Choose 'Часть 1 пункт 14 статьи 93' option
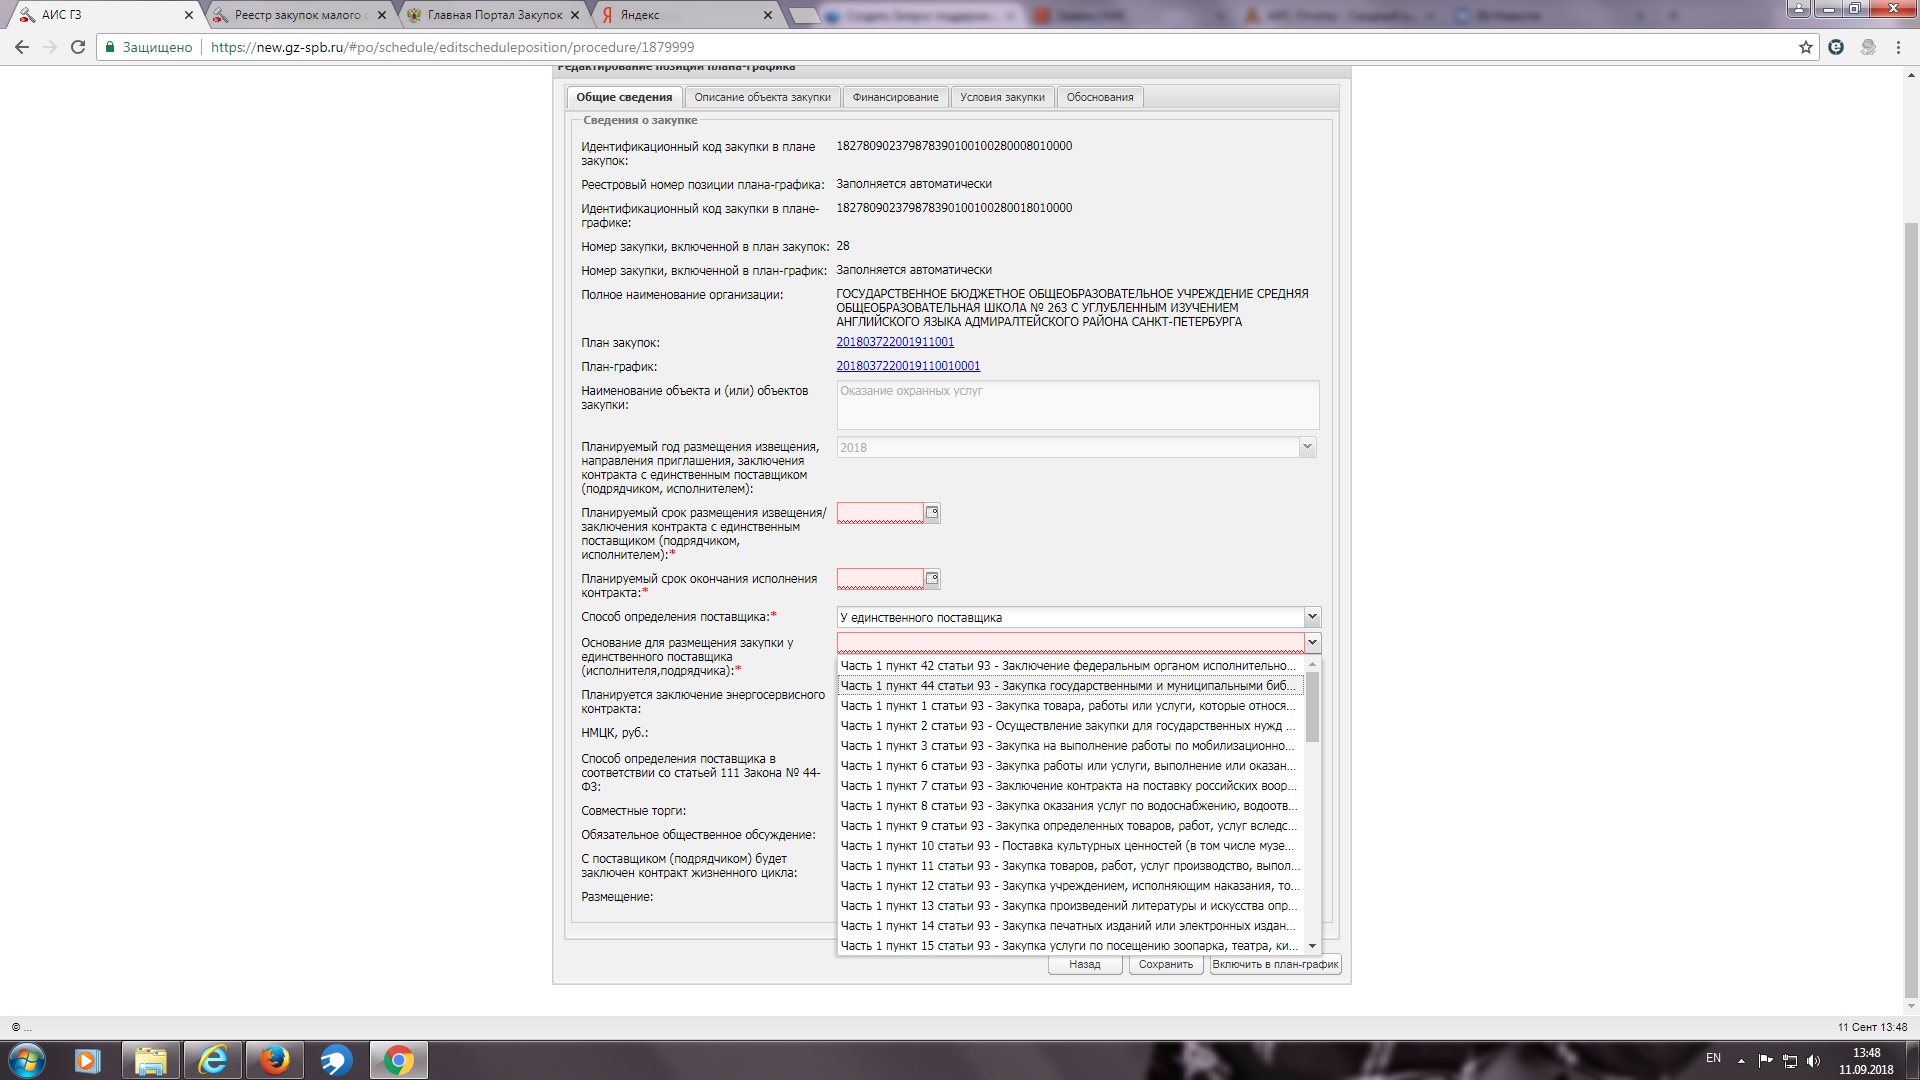This screenshot has height=1080, width=1920. (x=1067, y=926)
